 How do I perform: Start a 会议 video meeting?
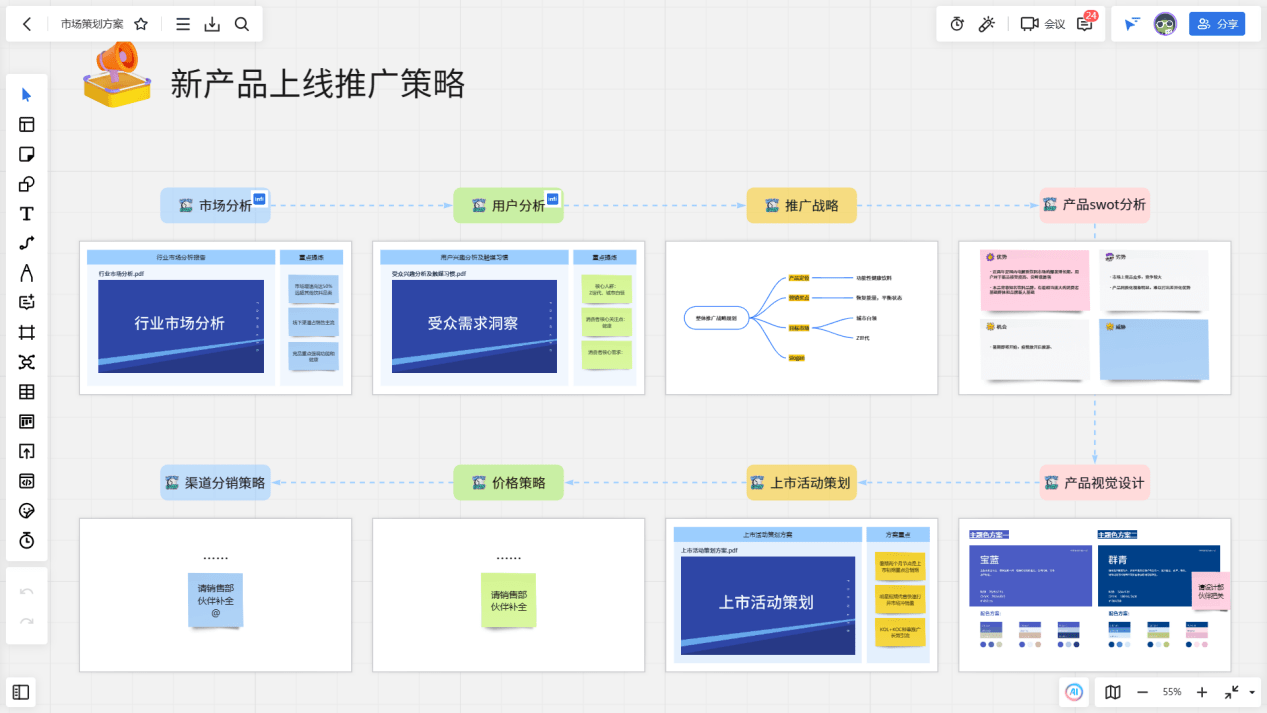click(x=1042, y=24)
